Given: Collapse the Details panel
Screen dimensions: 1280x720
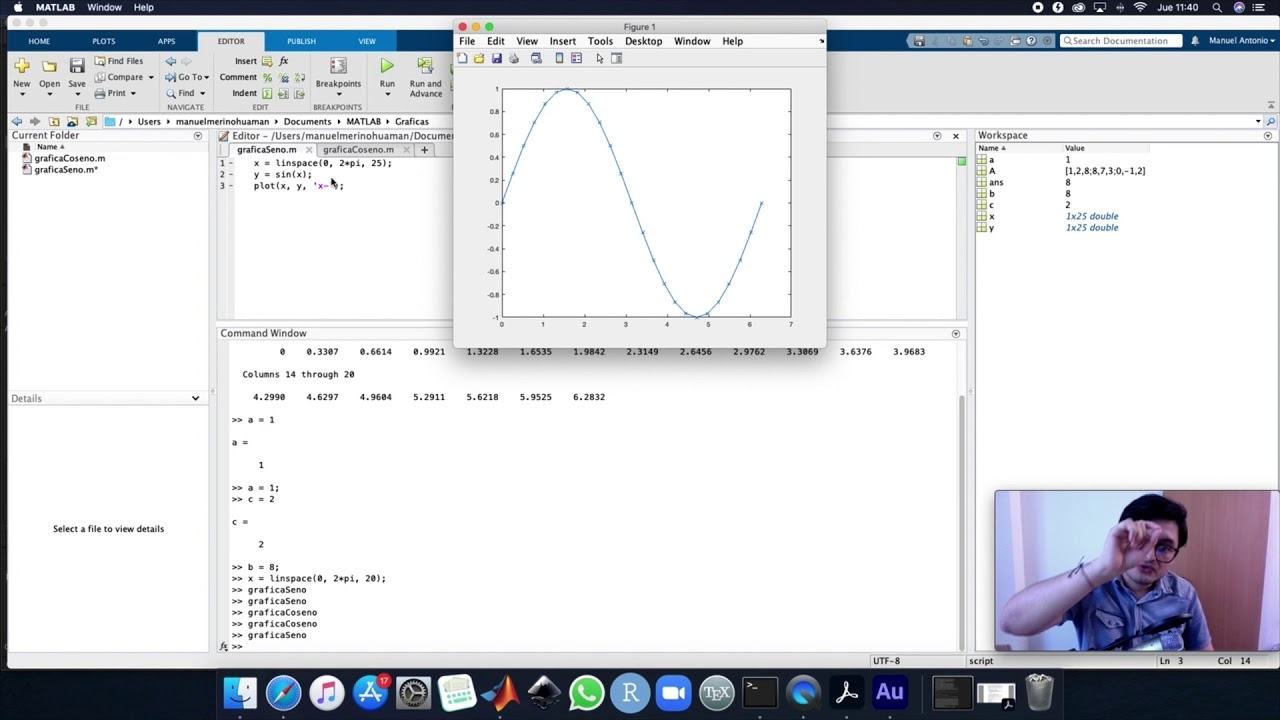Looking at the screenshot, I should [195, 398].
